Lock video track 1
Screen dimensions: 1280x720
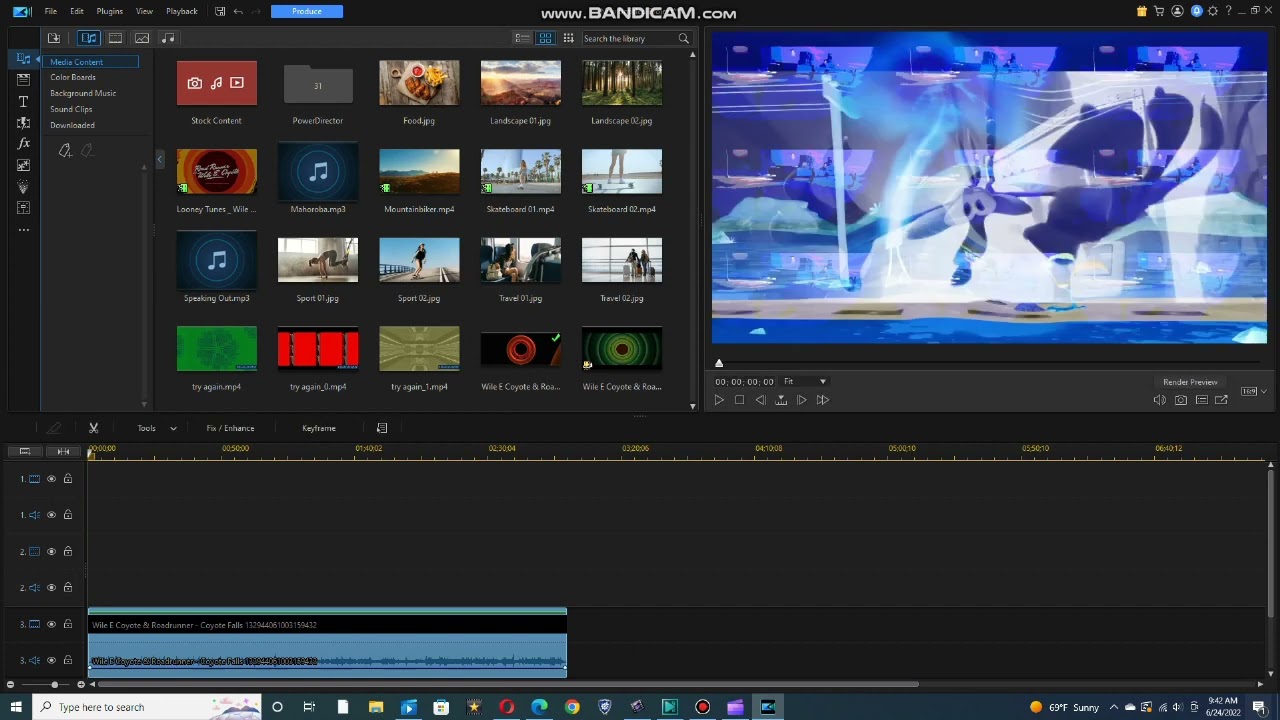click(68, 479)
